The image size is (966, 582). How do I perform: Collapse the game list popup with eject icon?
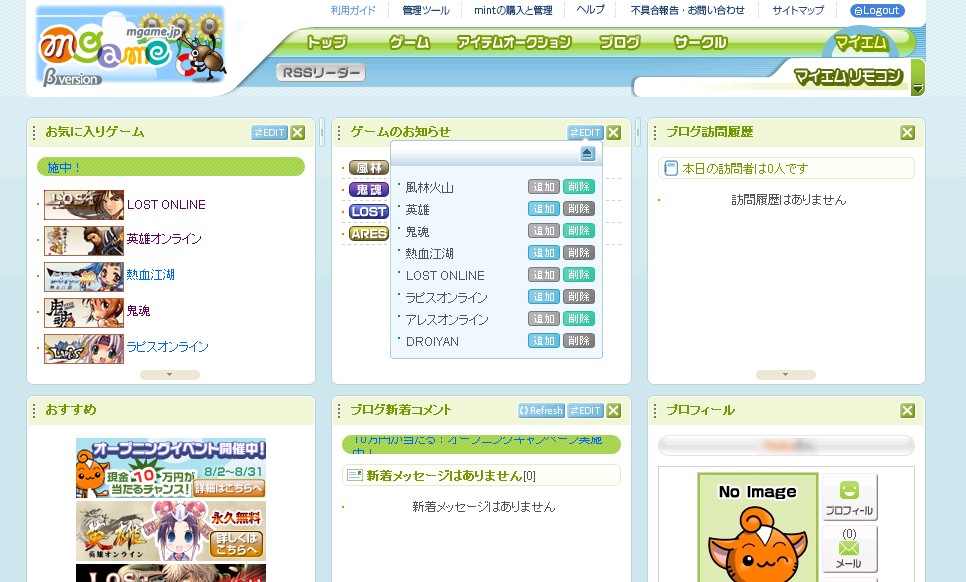click(587, 153)
